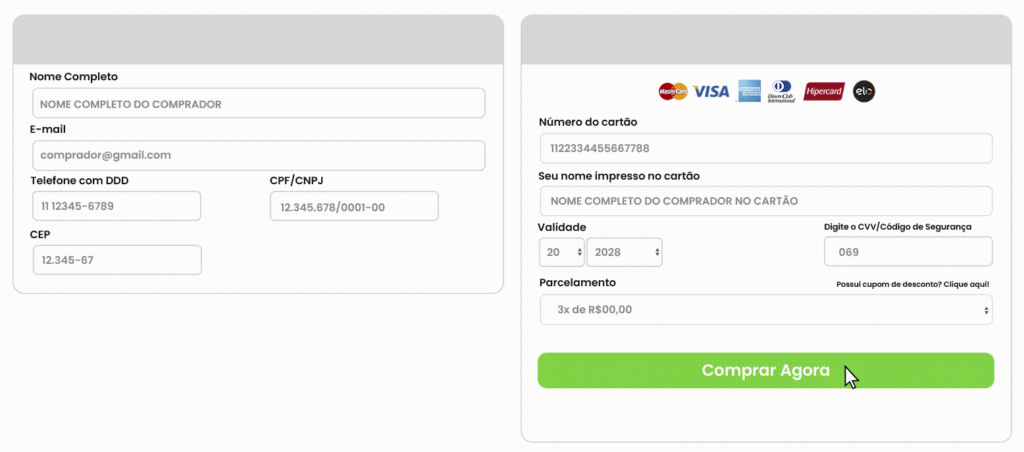Image resolution: width=1024 pixels, height=452 pixels.
Task: Select the Telefone com DDD field
Action: tap(116, 206)
